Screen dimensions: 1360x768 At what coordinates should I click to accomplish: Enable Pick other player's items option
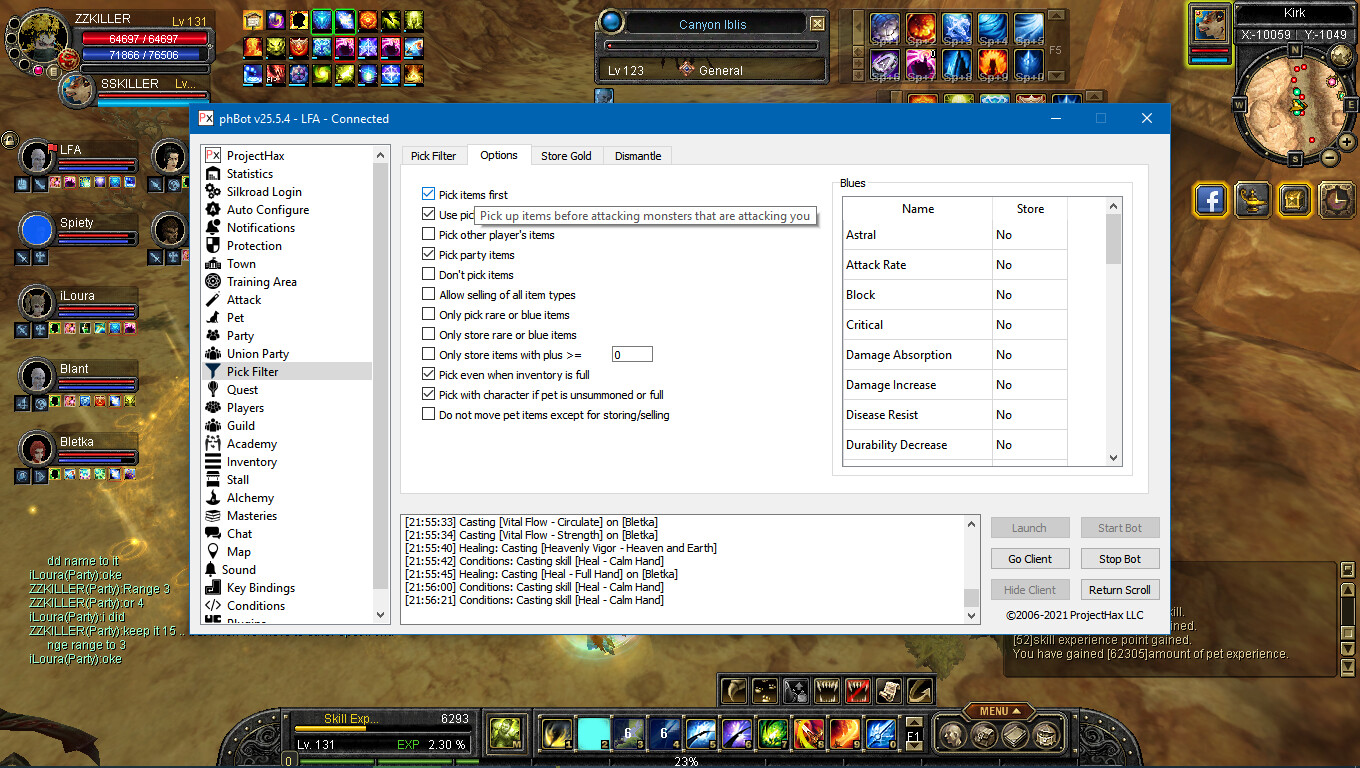click(x=429, y=235)
